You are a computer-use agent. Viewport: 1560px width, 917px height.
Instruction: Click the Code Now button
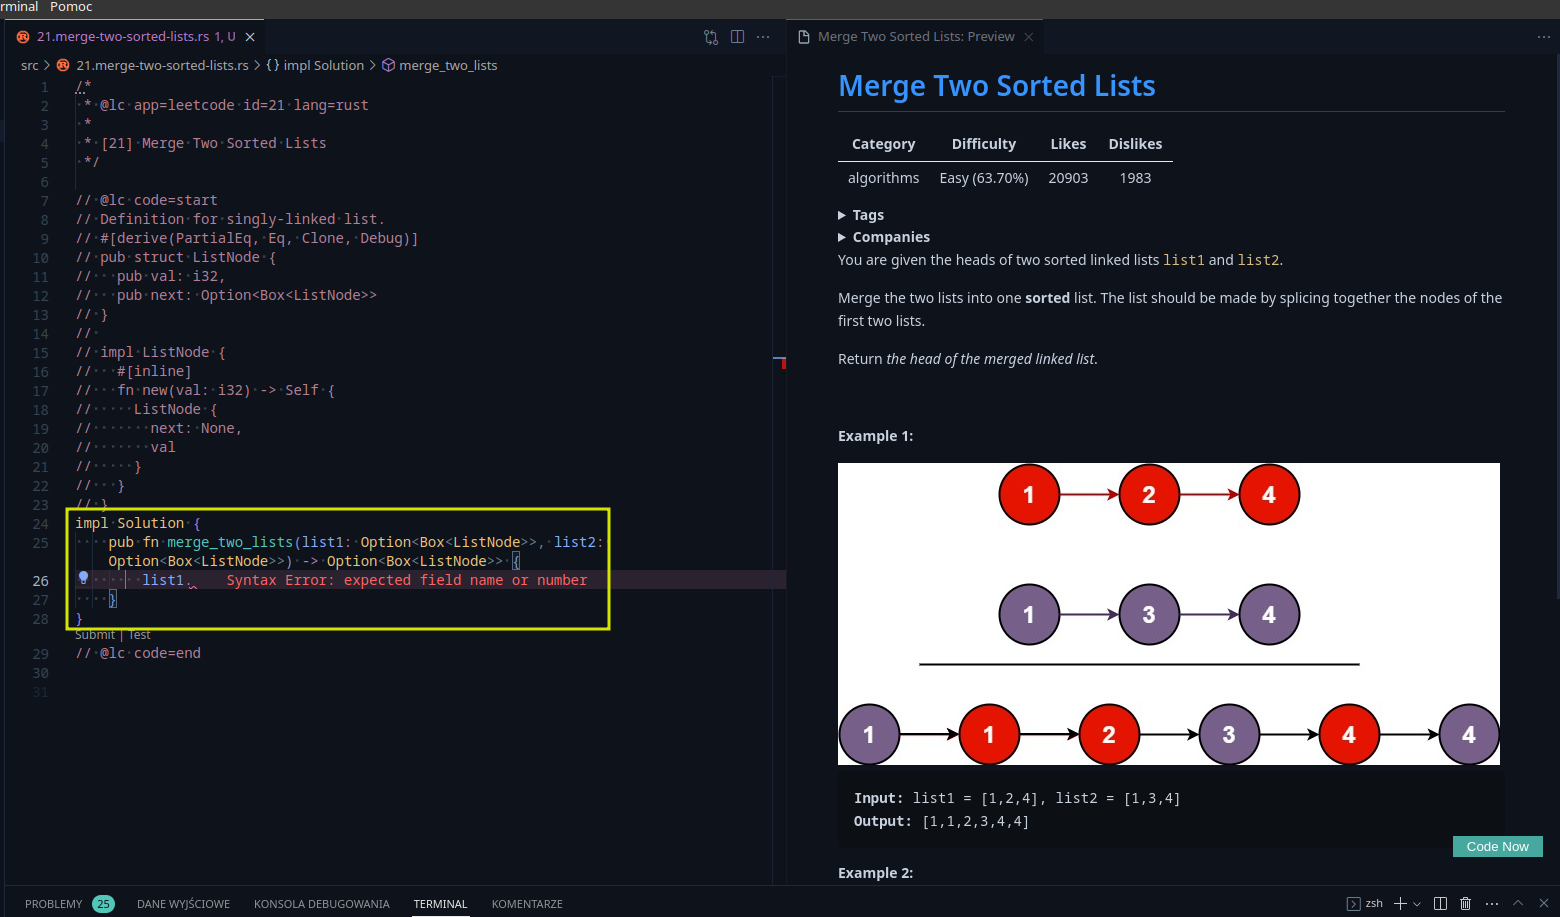click(x=1497, y=846)
